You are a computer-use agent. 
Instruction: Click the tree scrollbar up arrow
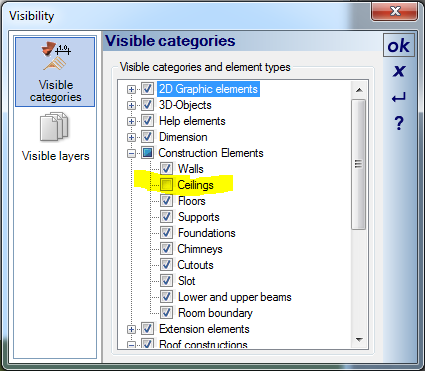point(359,90)
